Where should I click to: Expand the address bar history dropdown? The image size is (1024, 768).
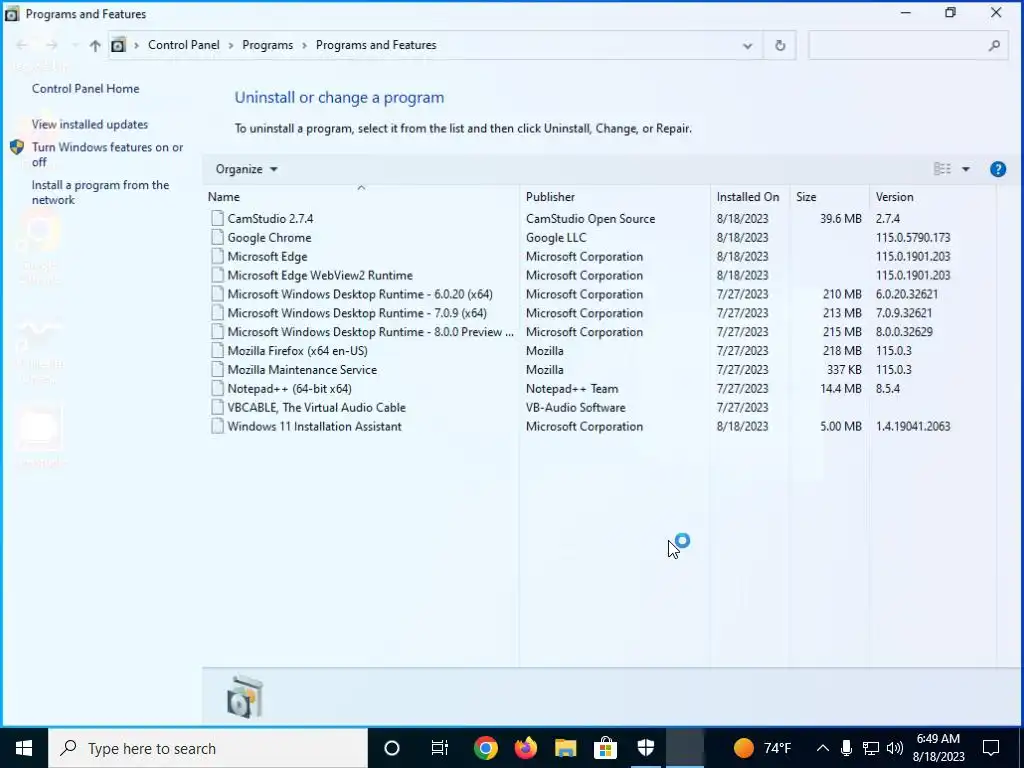click(747, 46)
